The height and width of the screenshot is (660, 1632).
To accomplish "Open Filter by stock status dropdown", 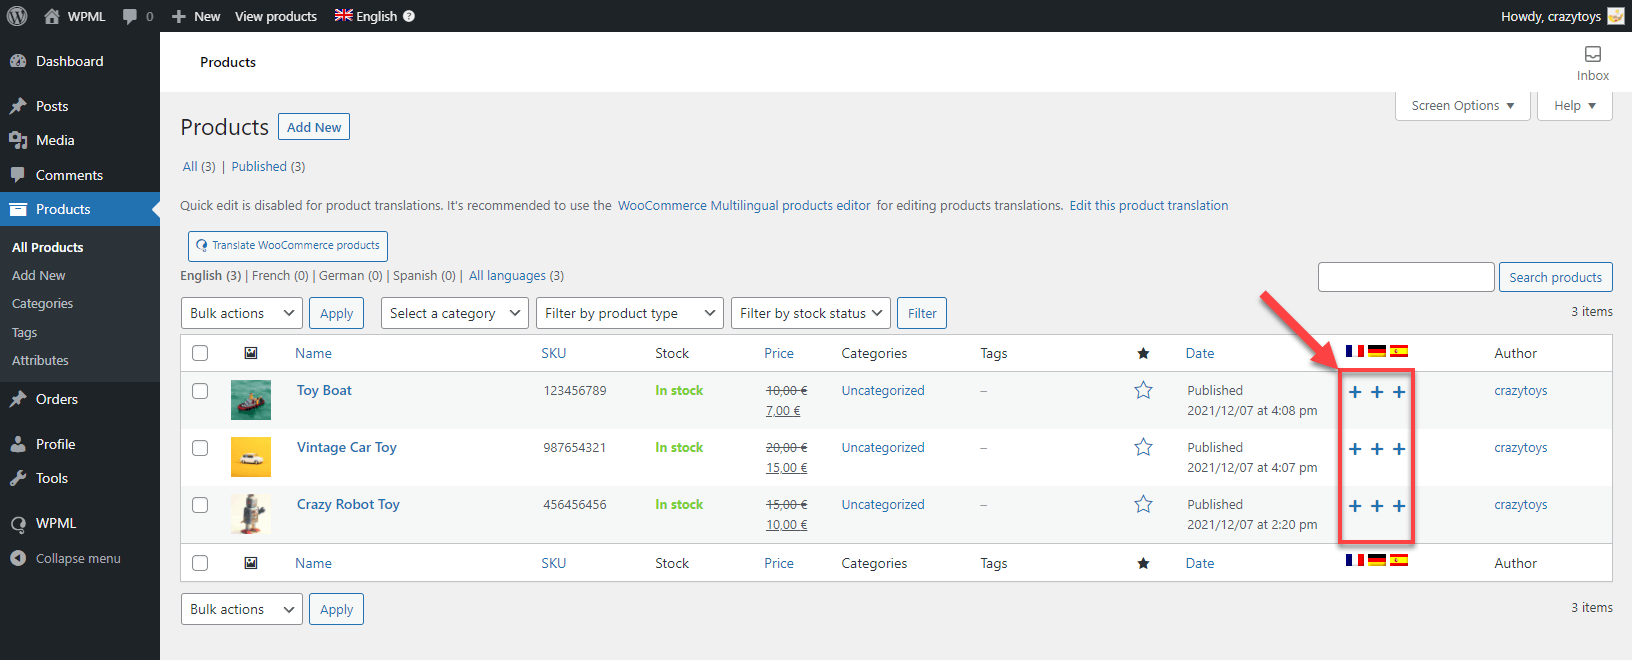I will pyautogui.click(x=811, y=313).
